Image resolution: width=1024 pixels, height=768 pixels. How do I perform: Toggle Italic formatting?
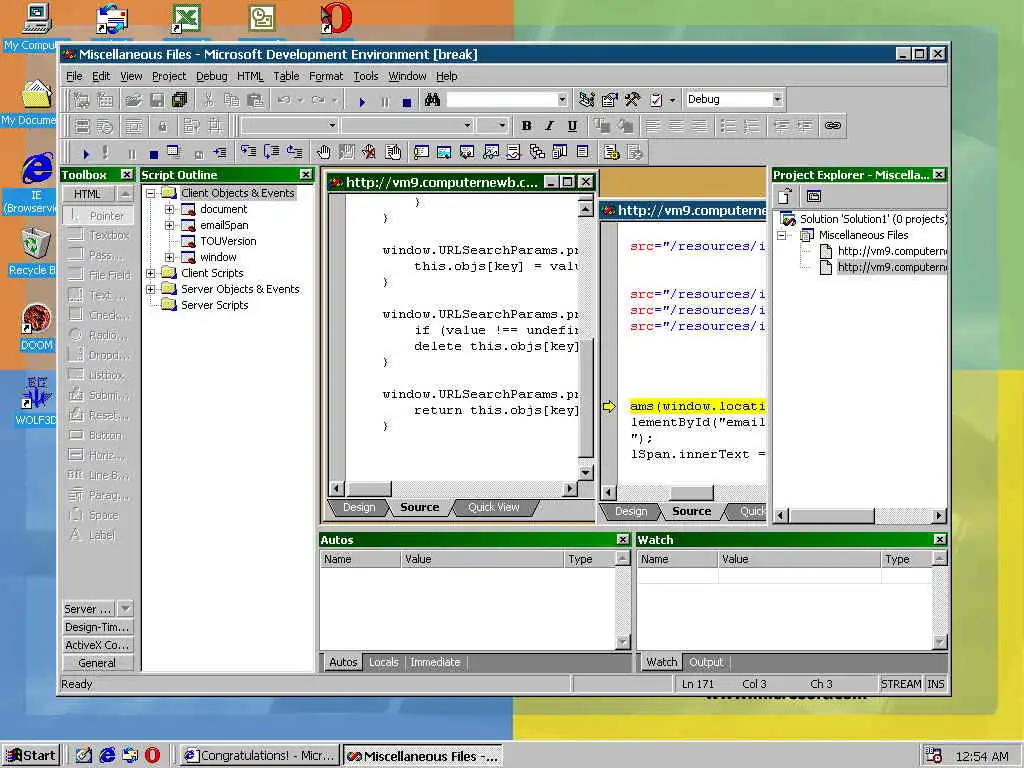coord(549,126)
